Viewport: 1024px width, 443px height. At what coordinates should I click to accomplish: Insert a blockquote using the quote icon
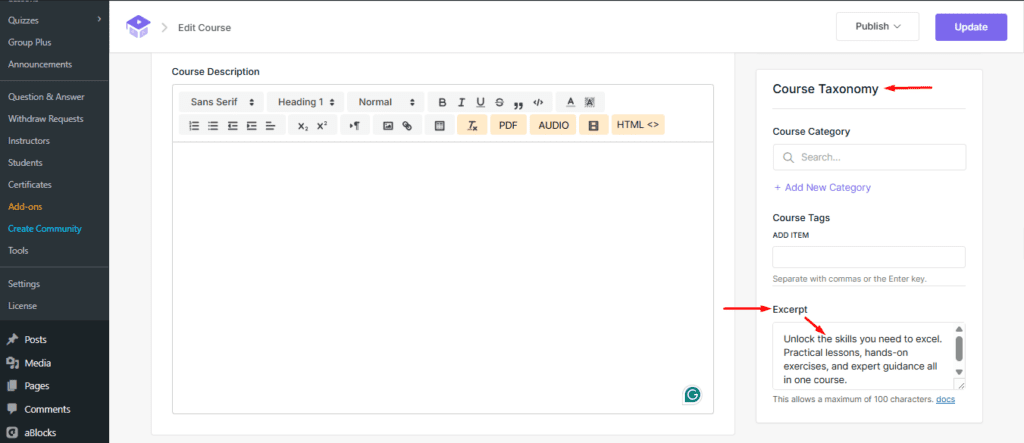[x=518, y=103]
